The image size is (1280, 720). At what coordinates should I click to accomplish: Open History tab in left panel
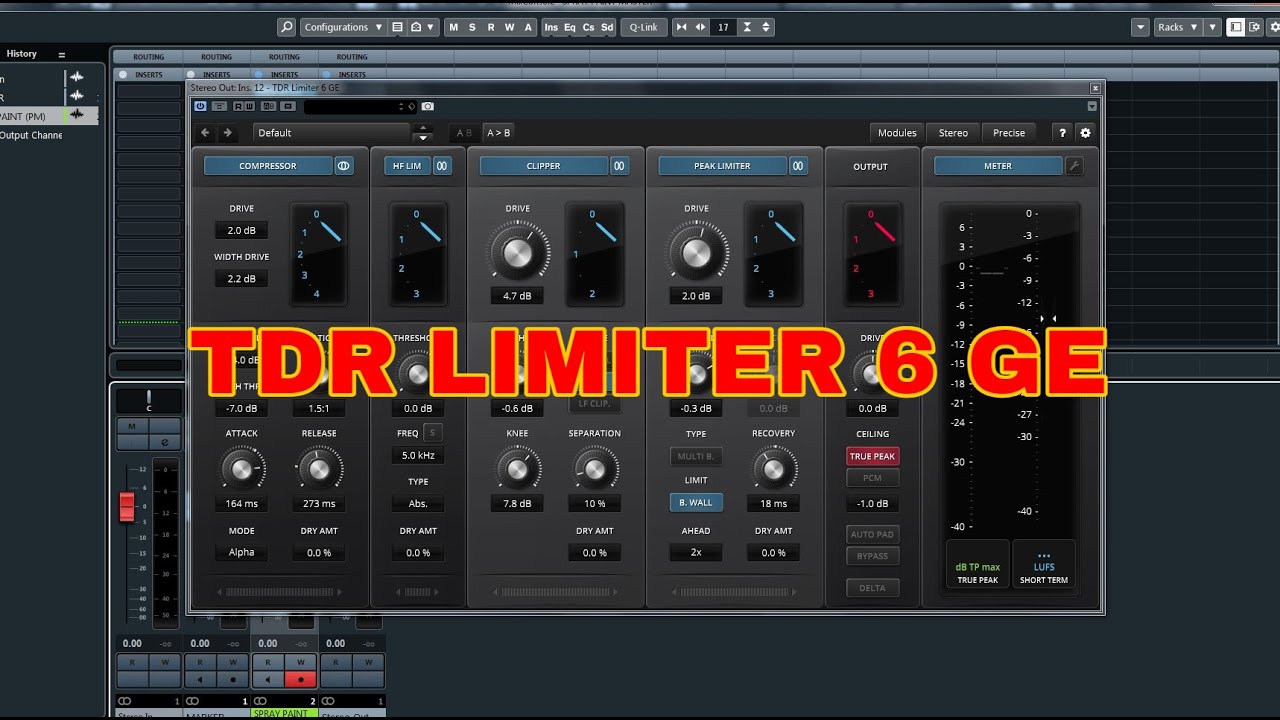(21, 54)
